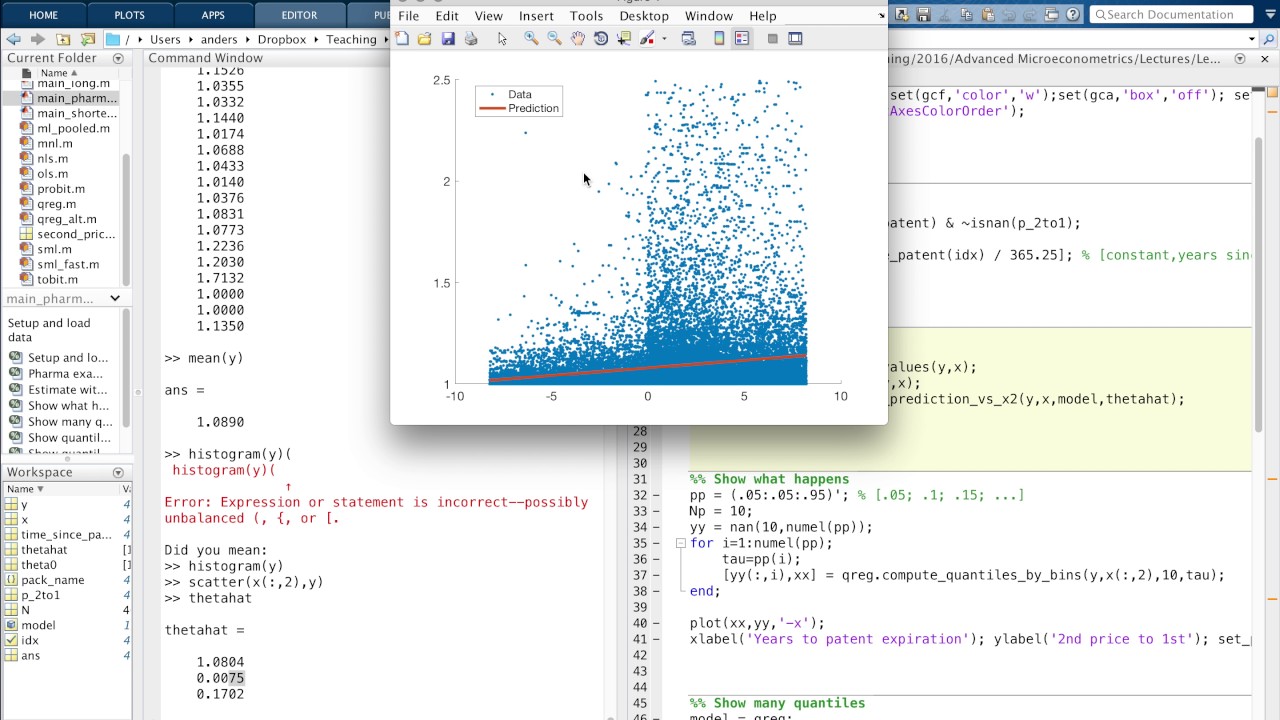
Task: Click the Prediction legend entry in figure
Action: [x=533, y=108]
